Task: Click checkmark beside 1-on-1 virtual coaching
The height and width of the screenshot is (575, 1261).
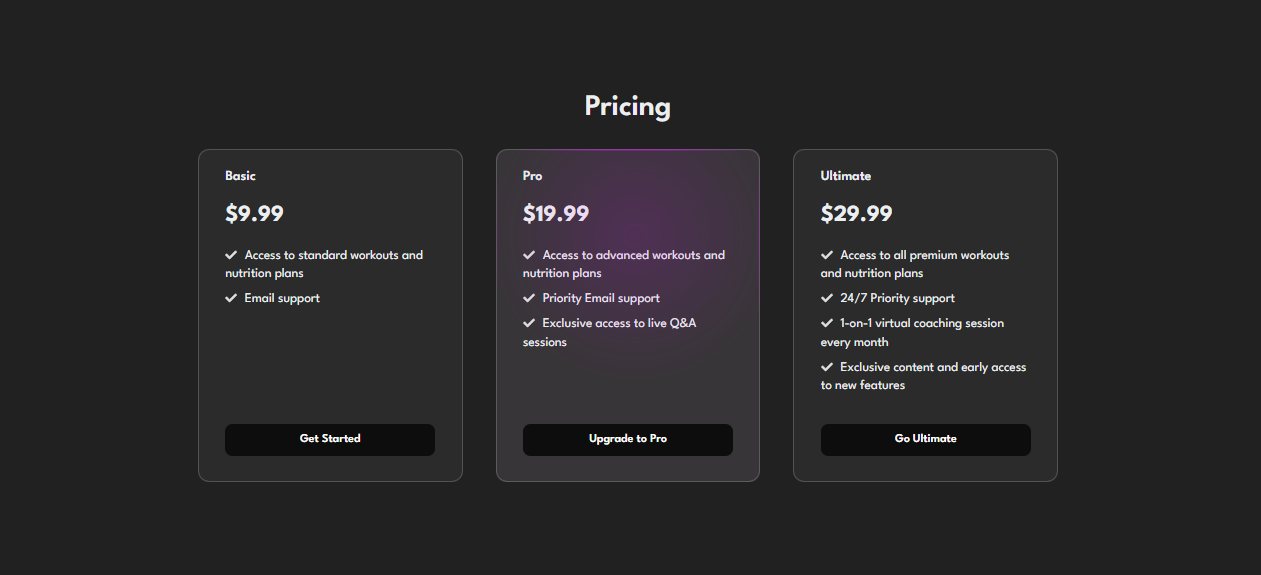Action: coord(827,323)
